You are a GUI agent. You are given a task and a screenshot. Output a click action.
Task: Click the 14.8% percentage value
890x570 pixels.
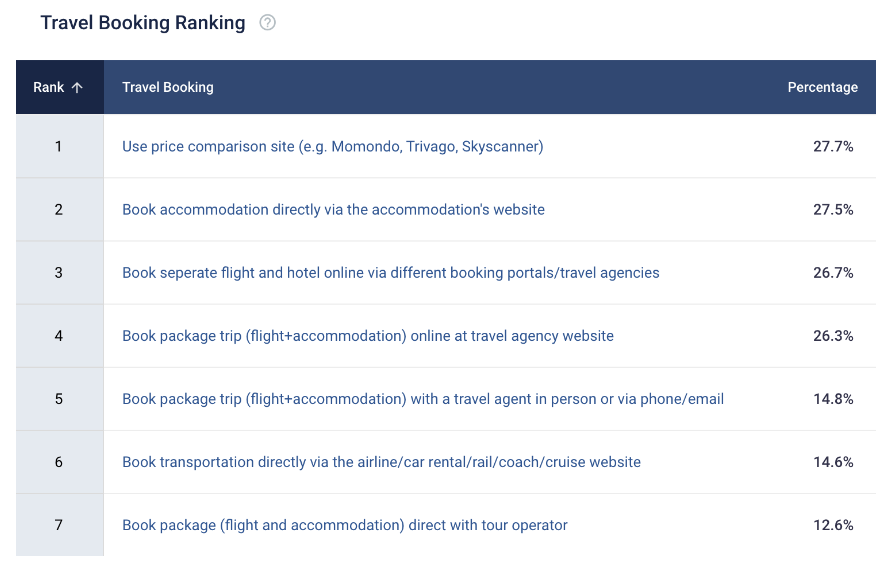click(x=833, y=399)
